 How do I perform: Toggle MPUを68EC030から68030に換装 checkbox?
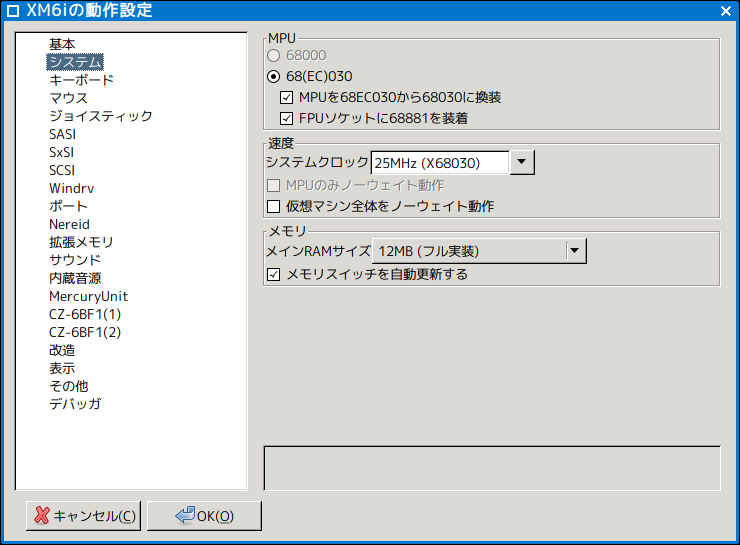tap(286, 98)
